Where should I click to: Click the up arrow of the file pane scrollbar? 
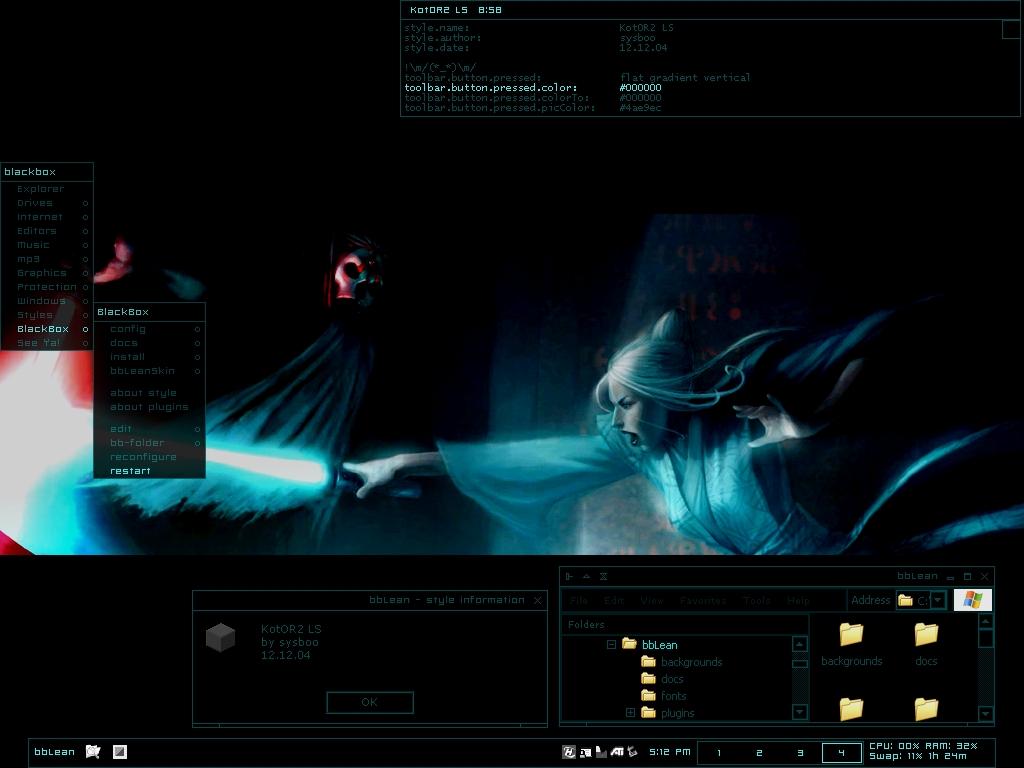coord(985,621)
